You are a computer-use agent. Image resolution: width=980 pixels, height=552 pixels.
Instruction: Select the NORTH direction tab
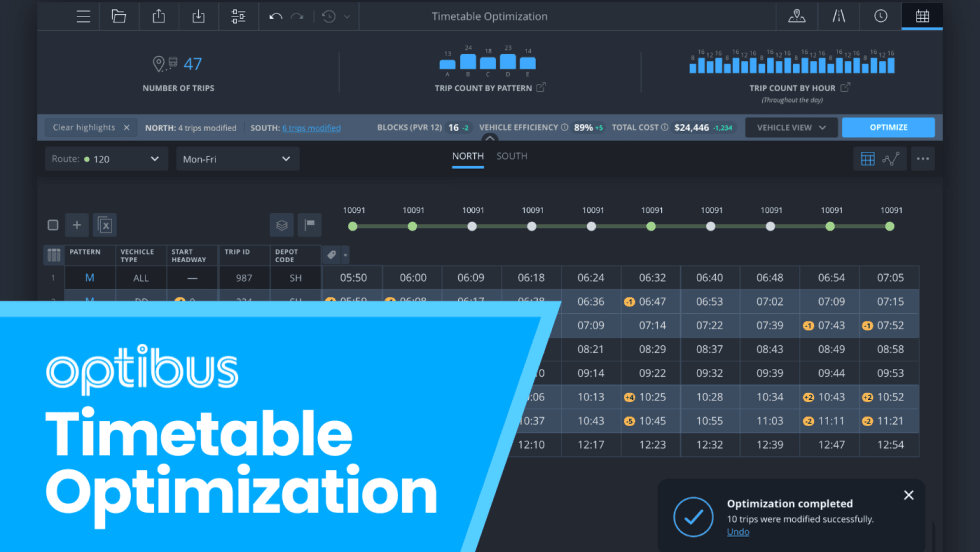(467, 156)
